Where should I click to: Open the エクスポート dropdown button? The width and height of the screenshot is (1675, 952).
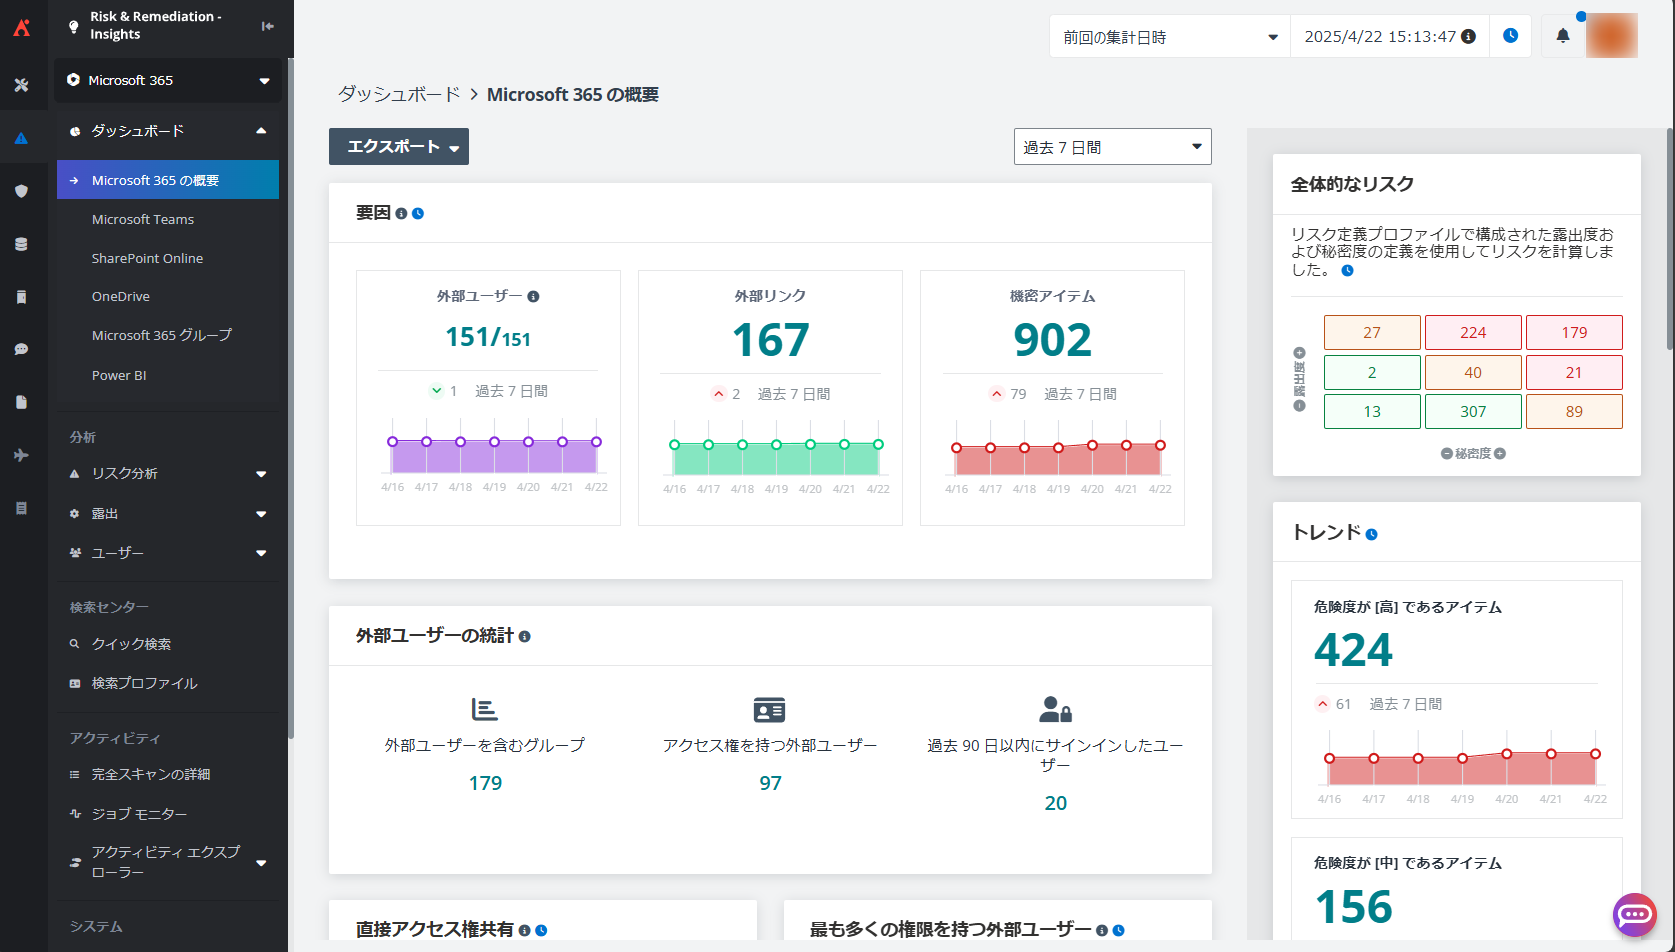click(398, 146)
